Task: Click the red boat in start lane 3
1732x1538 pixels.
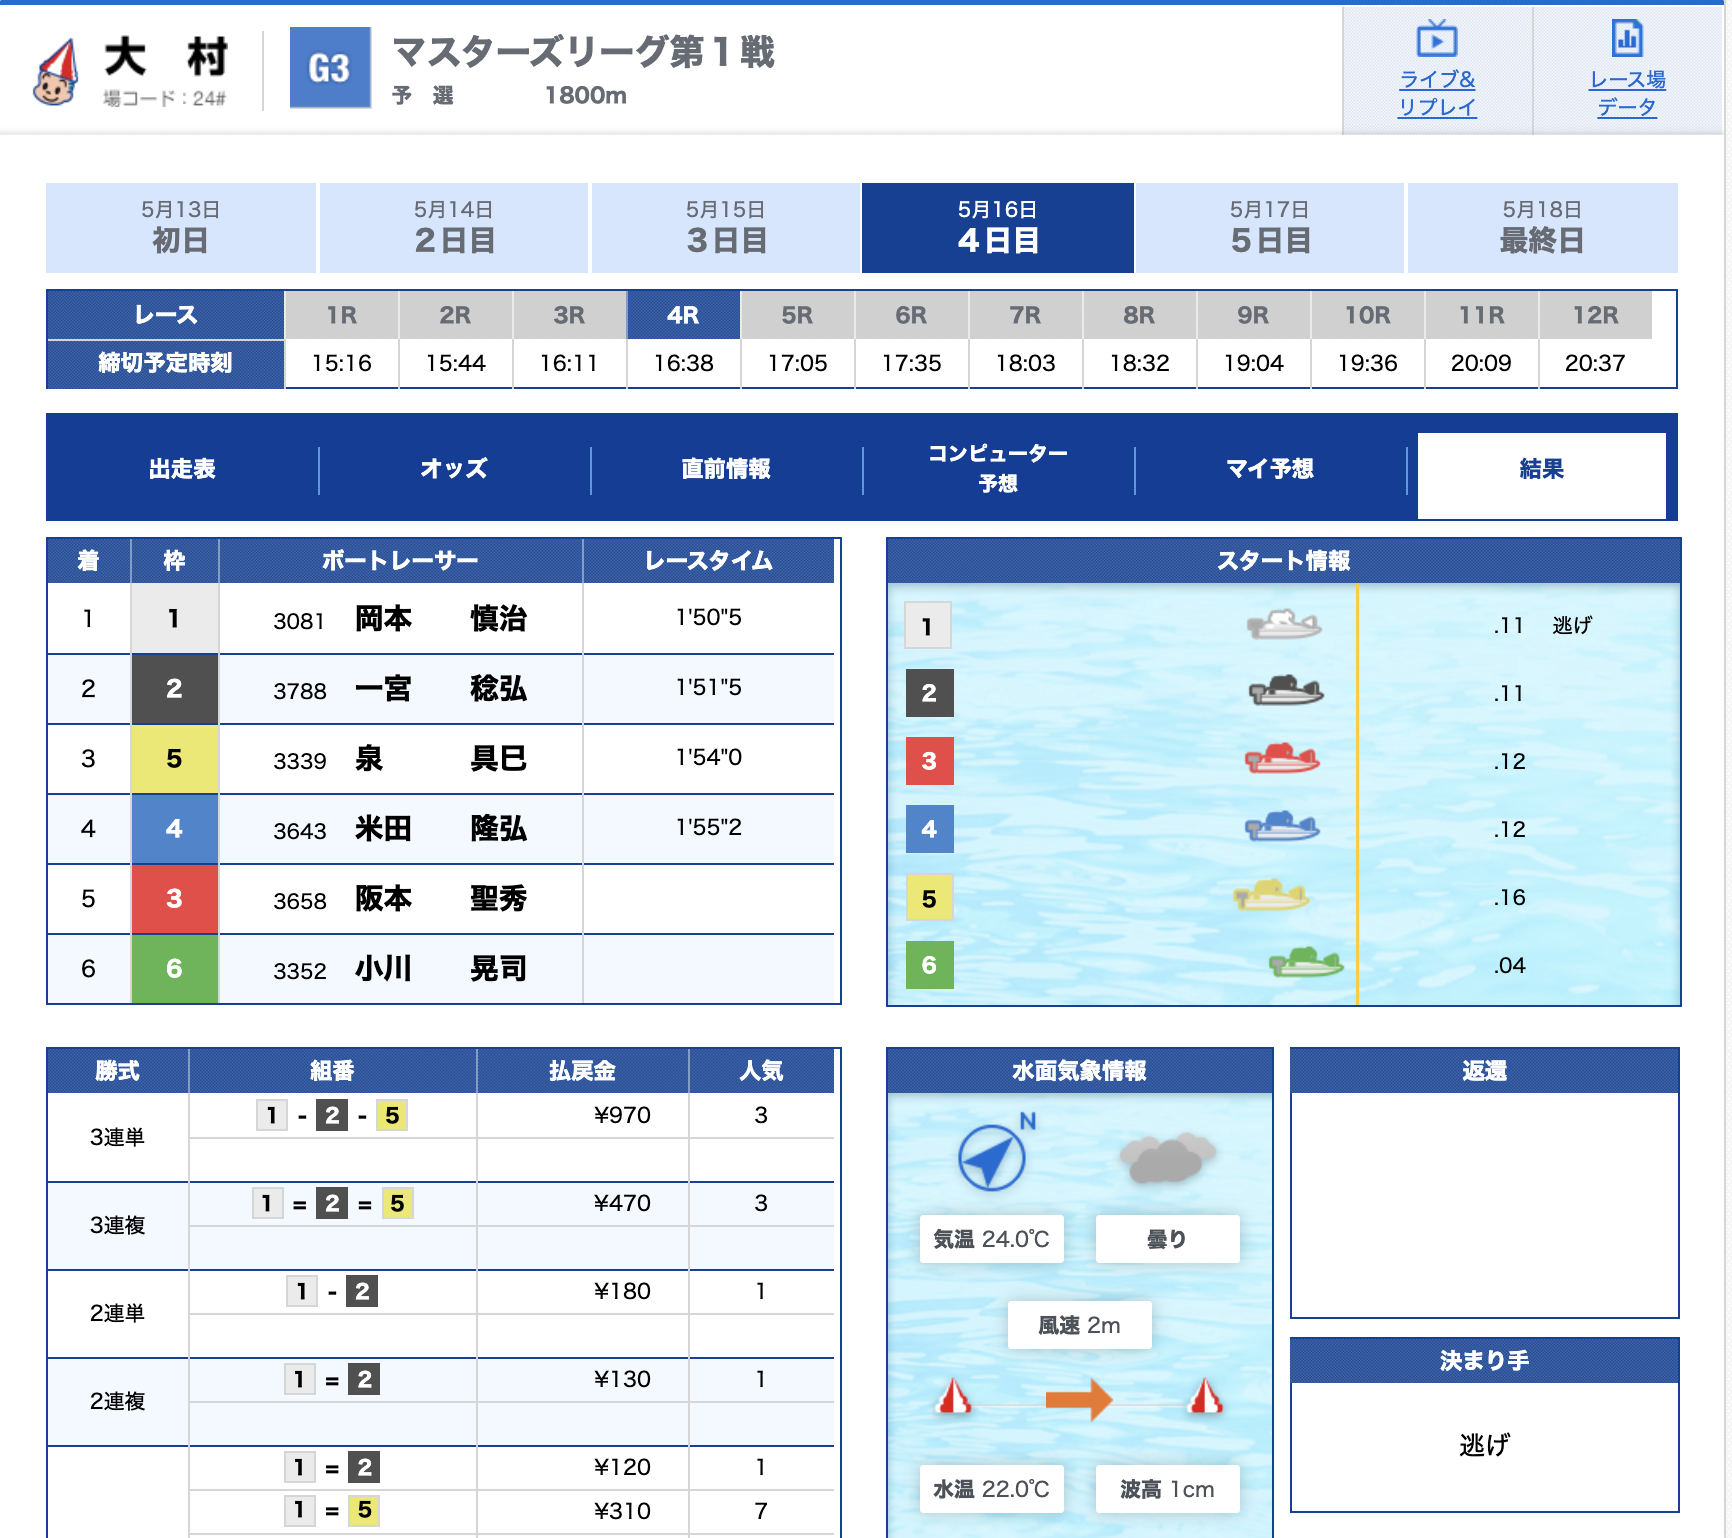Action: coord(1282,759)
